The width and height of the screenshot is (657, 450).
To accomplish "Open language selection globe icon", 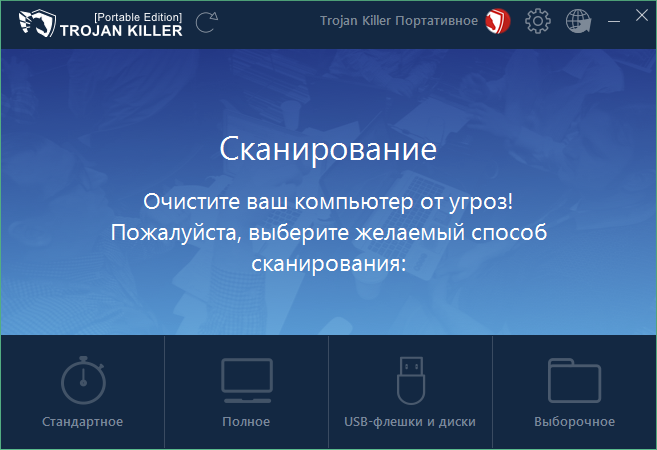I will (578, 21).
